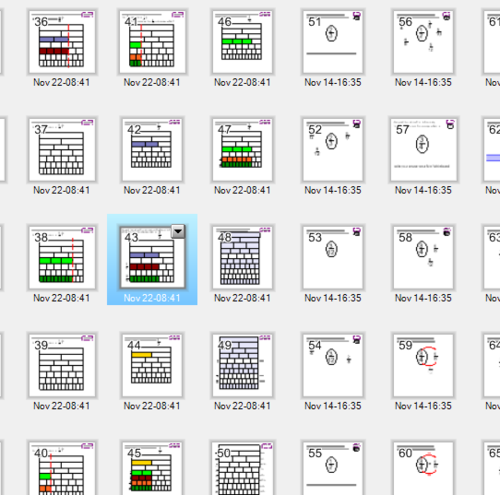Select page 38 thumbnail
The height and width of the screenshot is (495, 500).
[62, 257]
